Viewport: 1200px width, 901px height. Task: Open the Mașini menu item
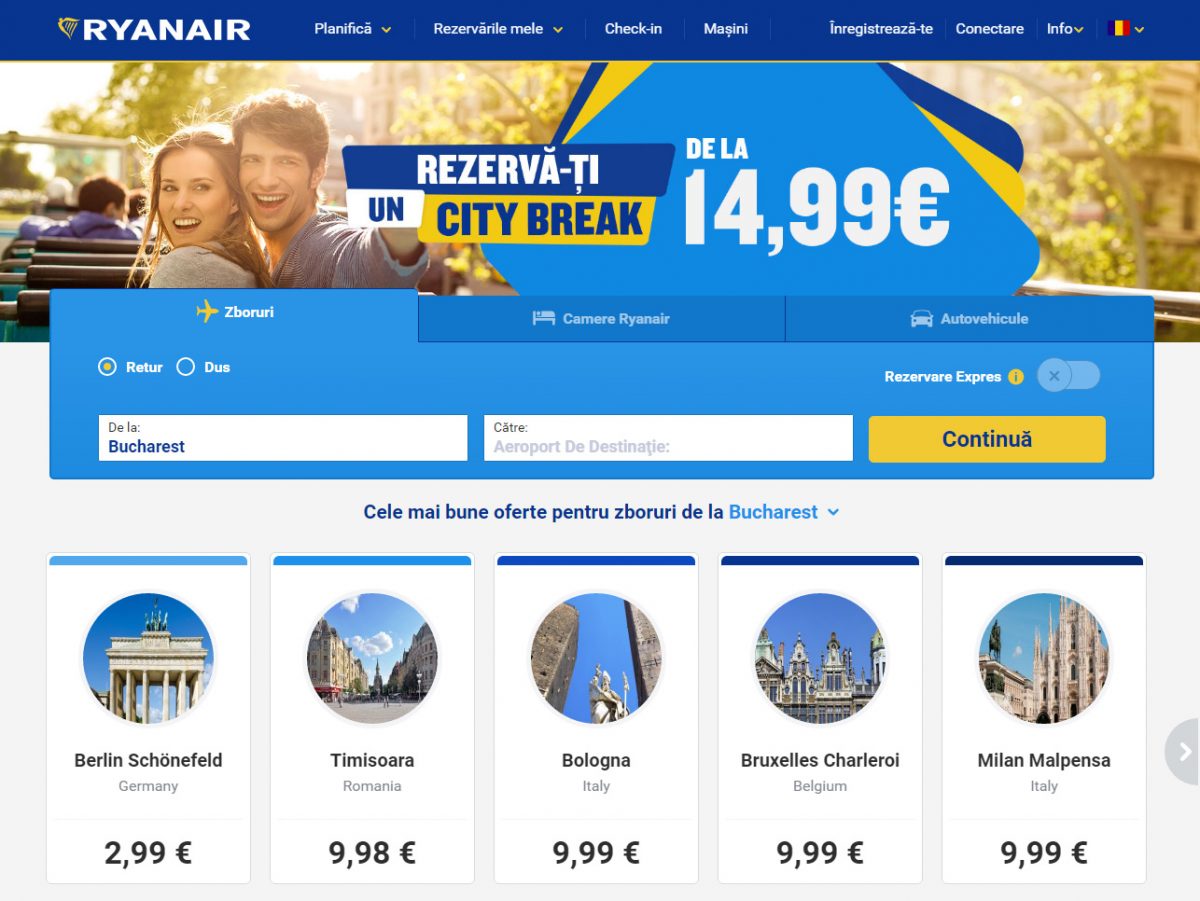(x=725, y=29)
